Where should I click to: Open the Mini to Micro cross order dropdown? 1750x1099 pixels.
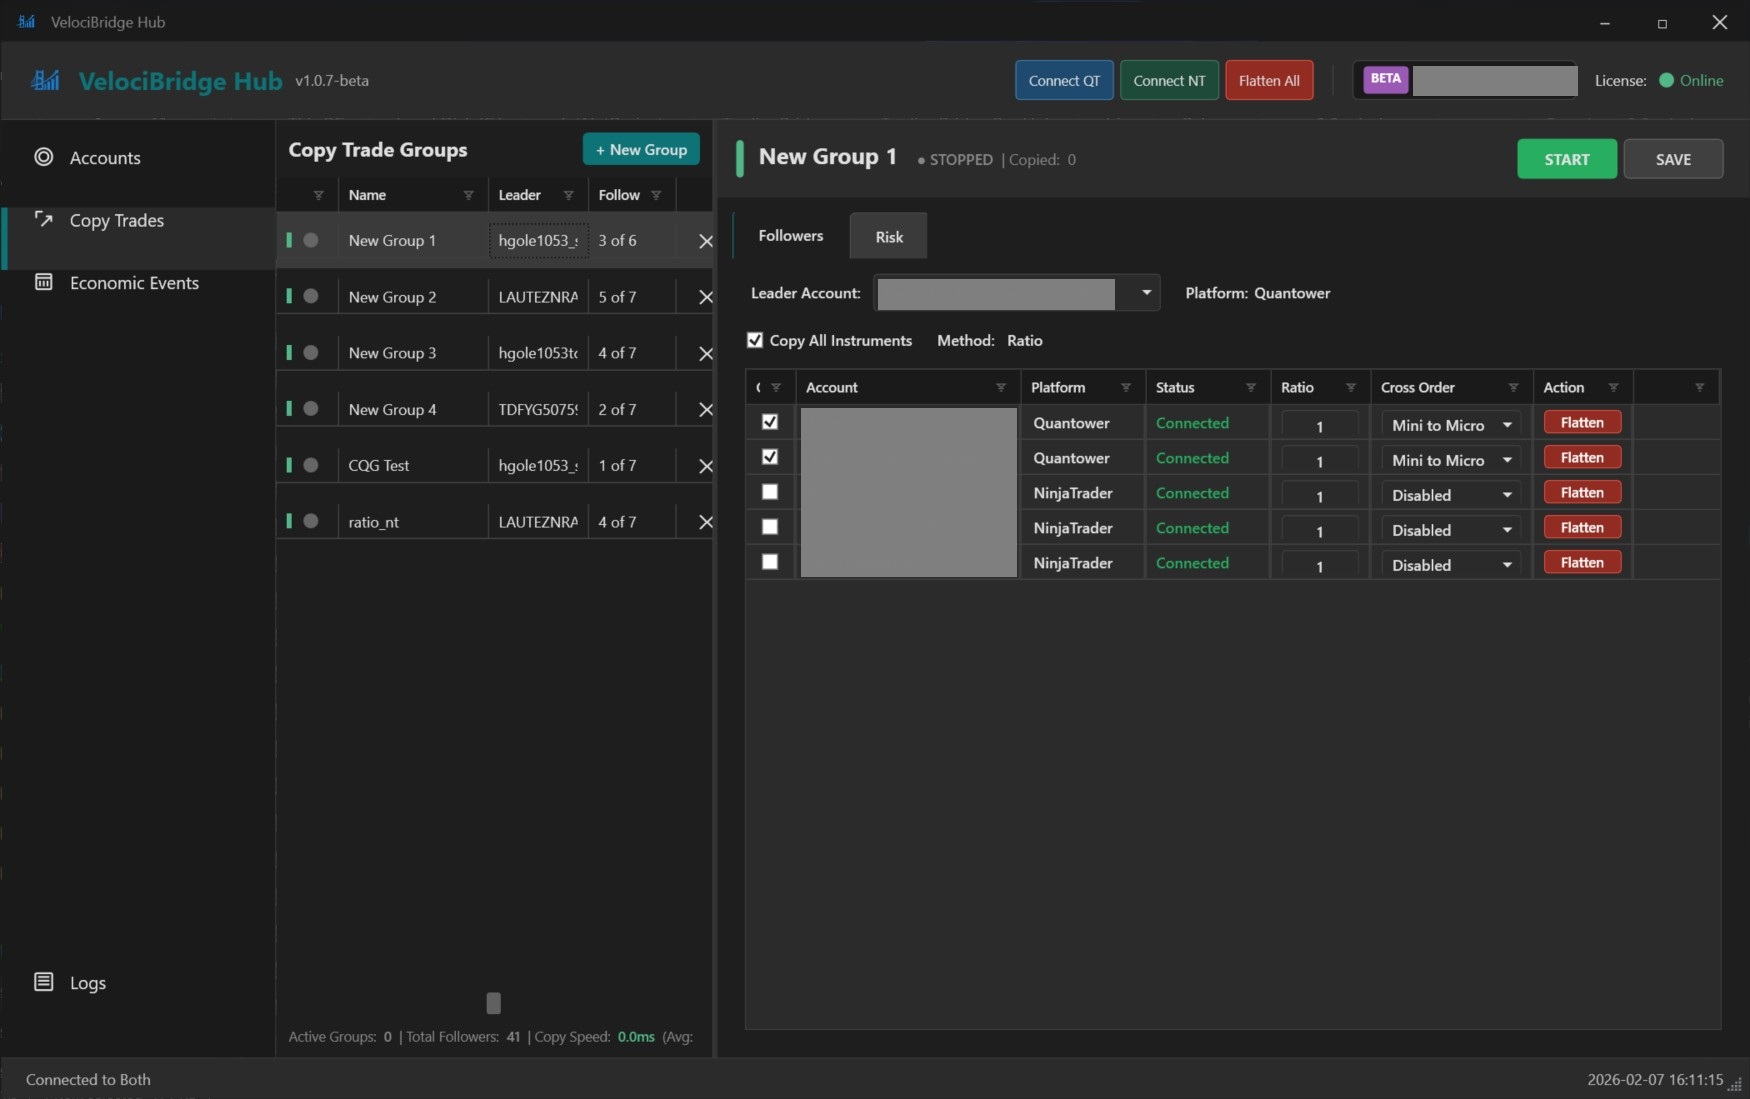point(1449,424)
